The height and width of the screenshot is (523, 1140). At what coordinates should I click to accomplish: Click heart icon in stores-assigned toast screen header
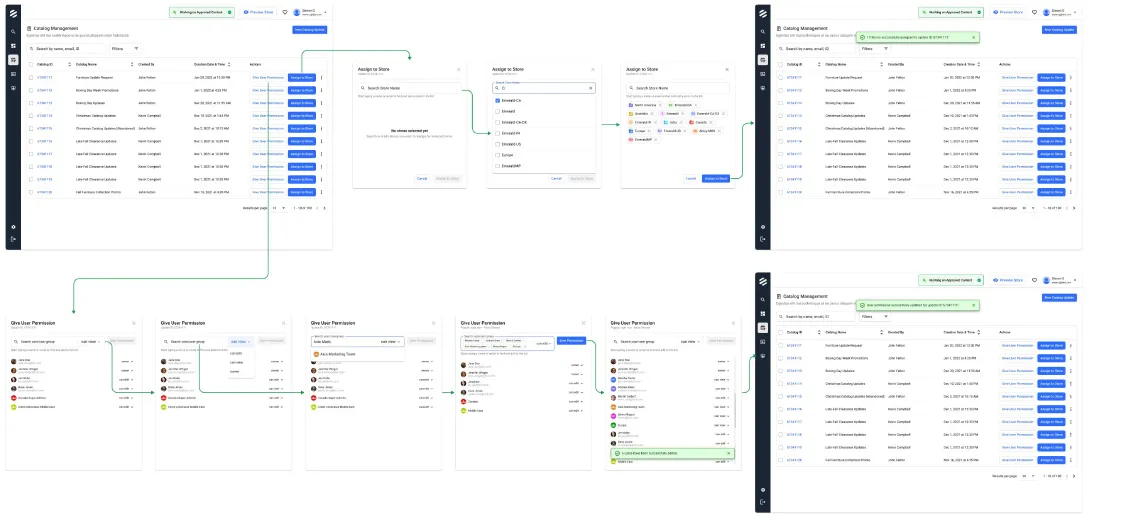point(1034,12)
